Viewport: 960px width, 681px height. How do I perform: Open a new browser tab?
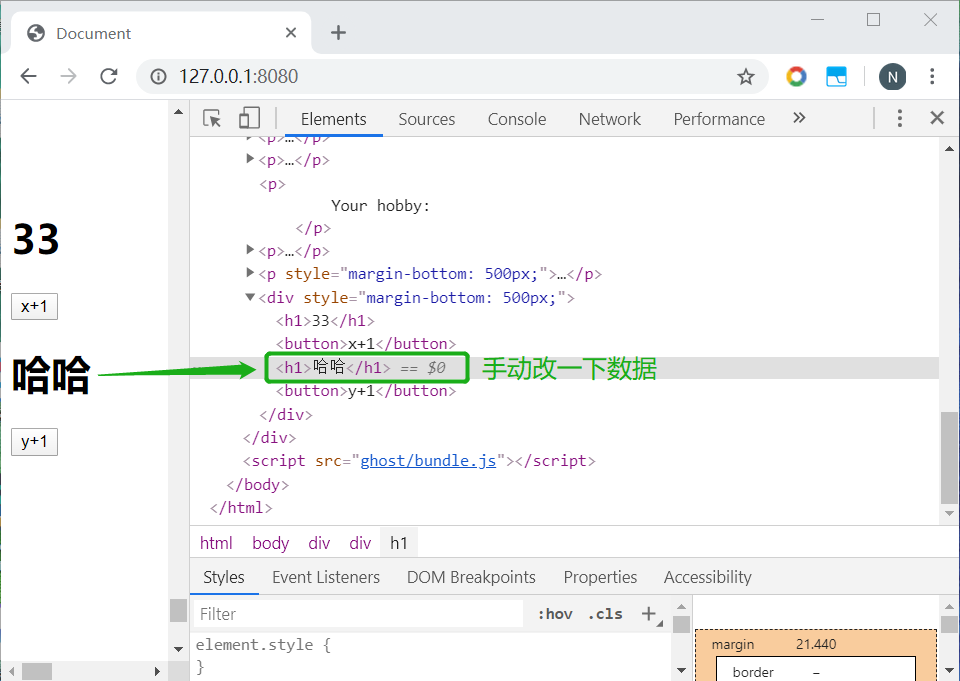339,32
